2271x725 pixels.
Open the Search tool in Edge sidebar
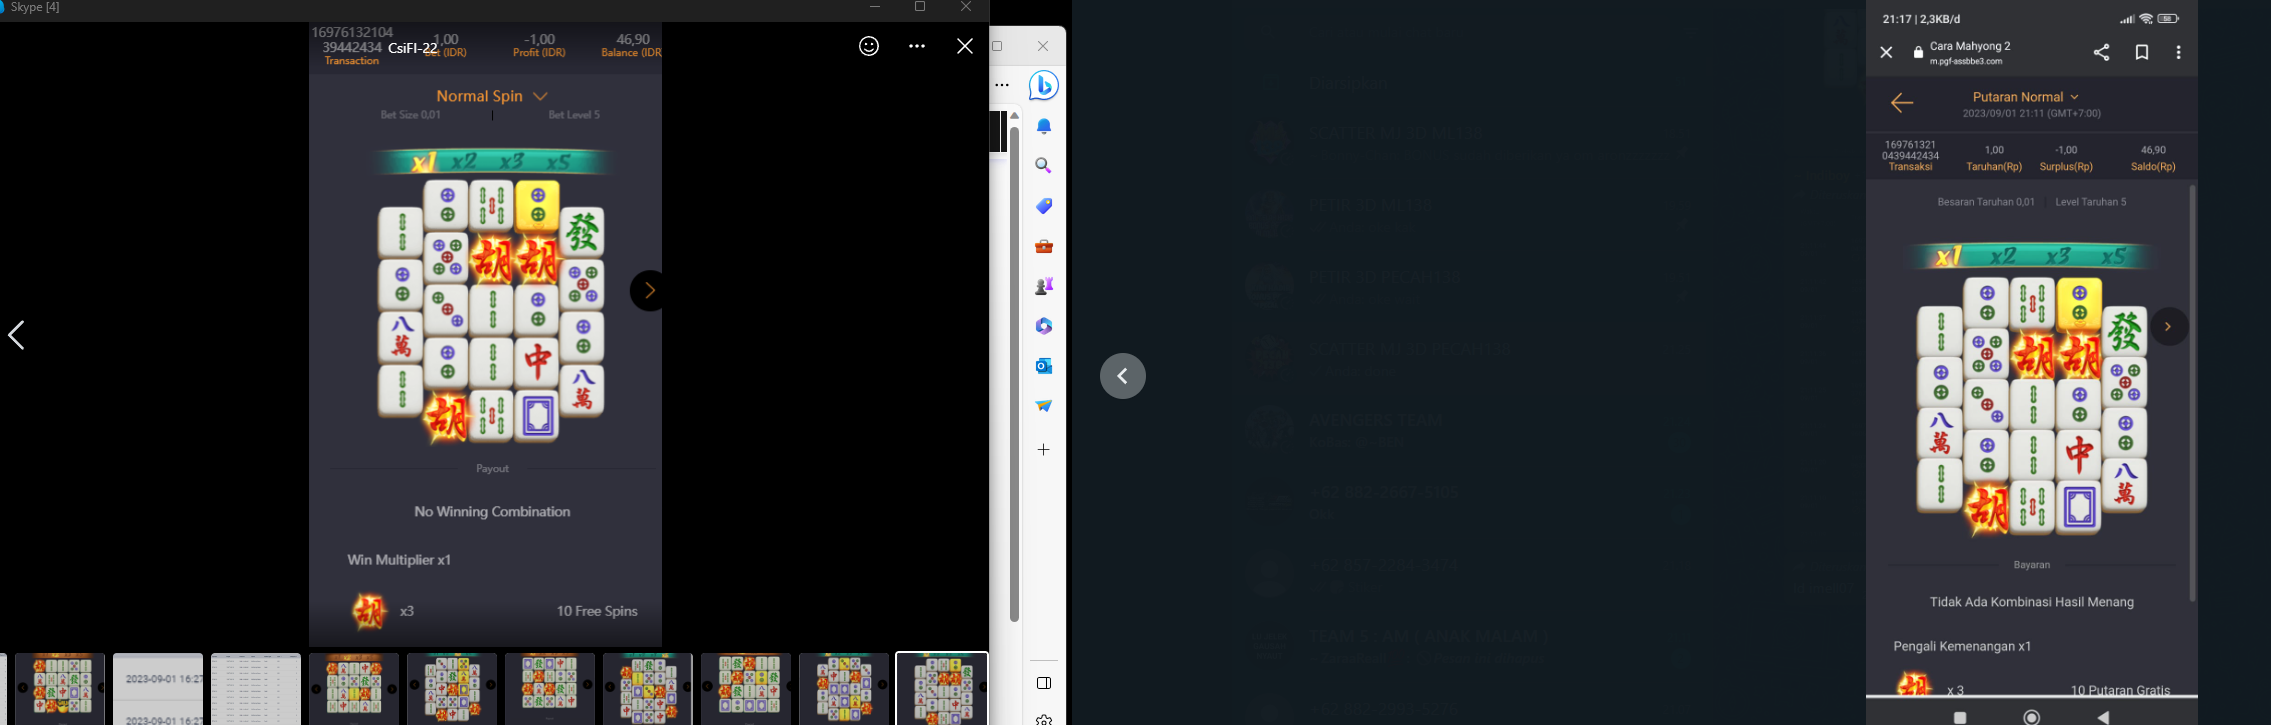[1044, 166]
